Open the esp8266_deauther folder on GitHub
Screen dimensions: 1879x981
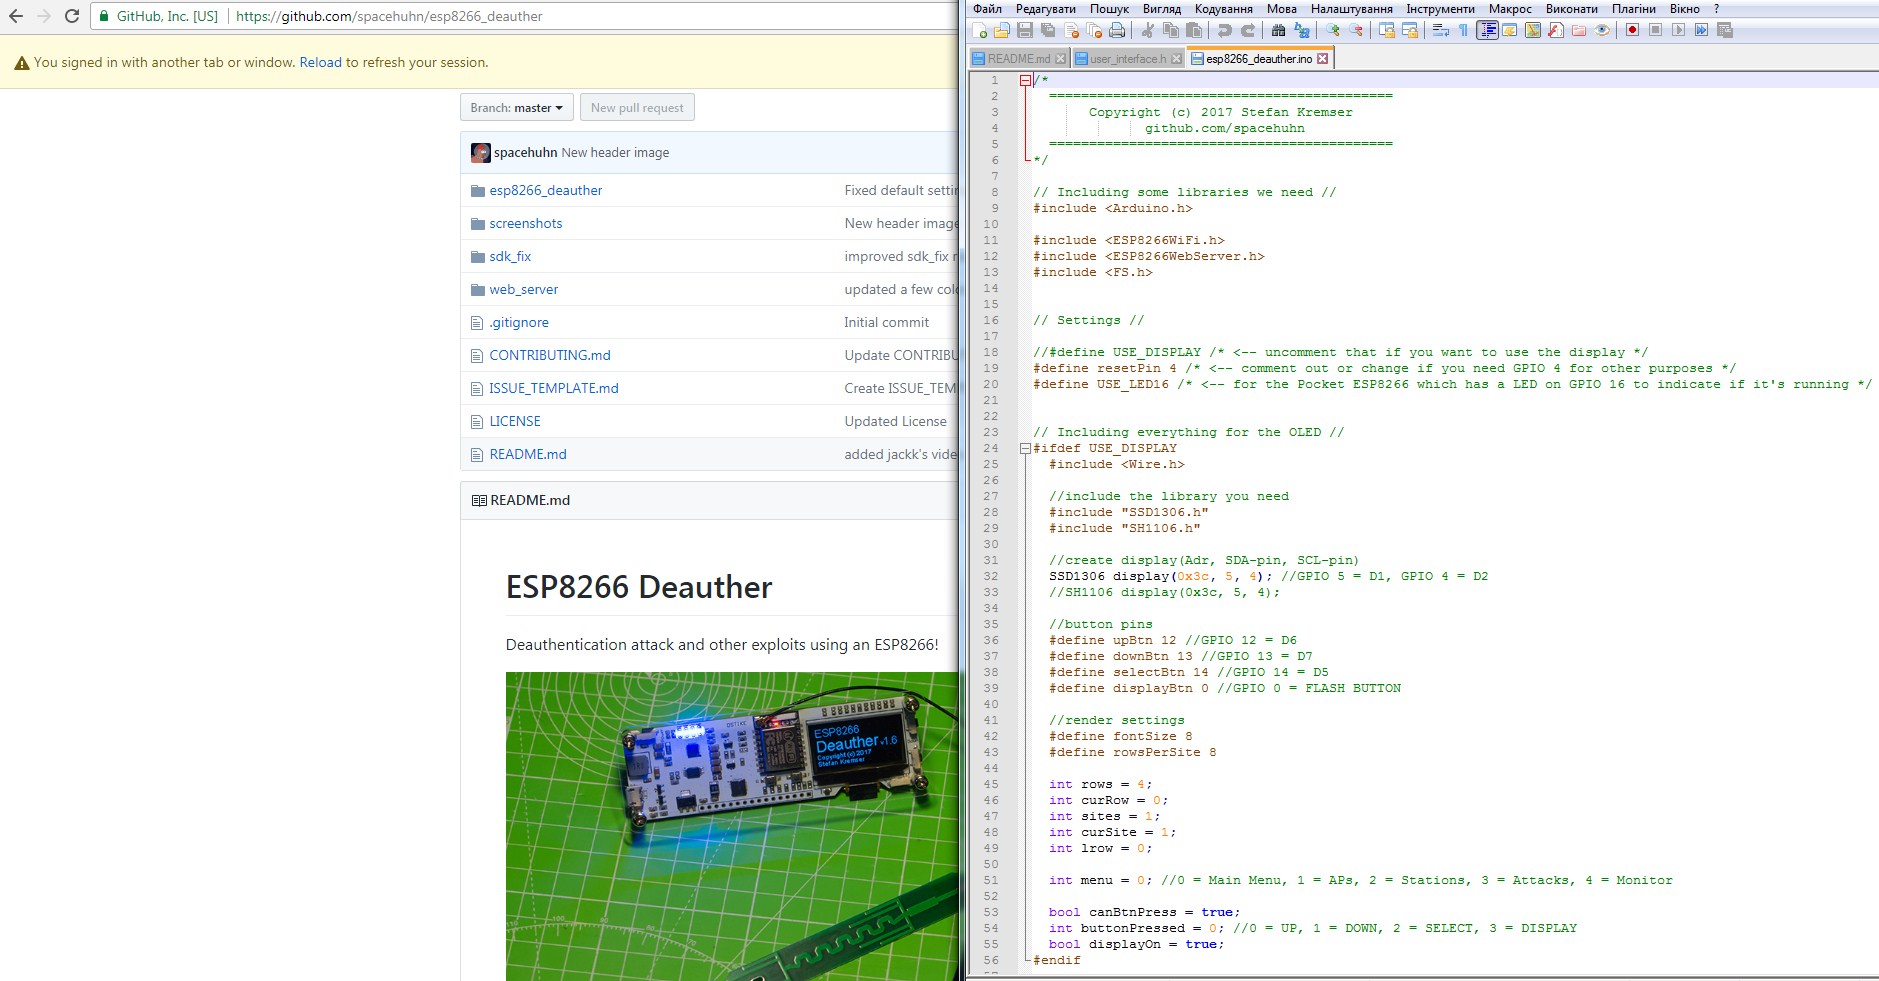[x=546, y=190]
